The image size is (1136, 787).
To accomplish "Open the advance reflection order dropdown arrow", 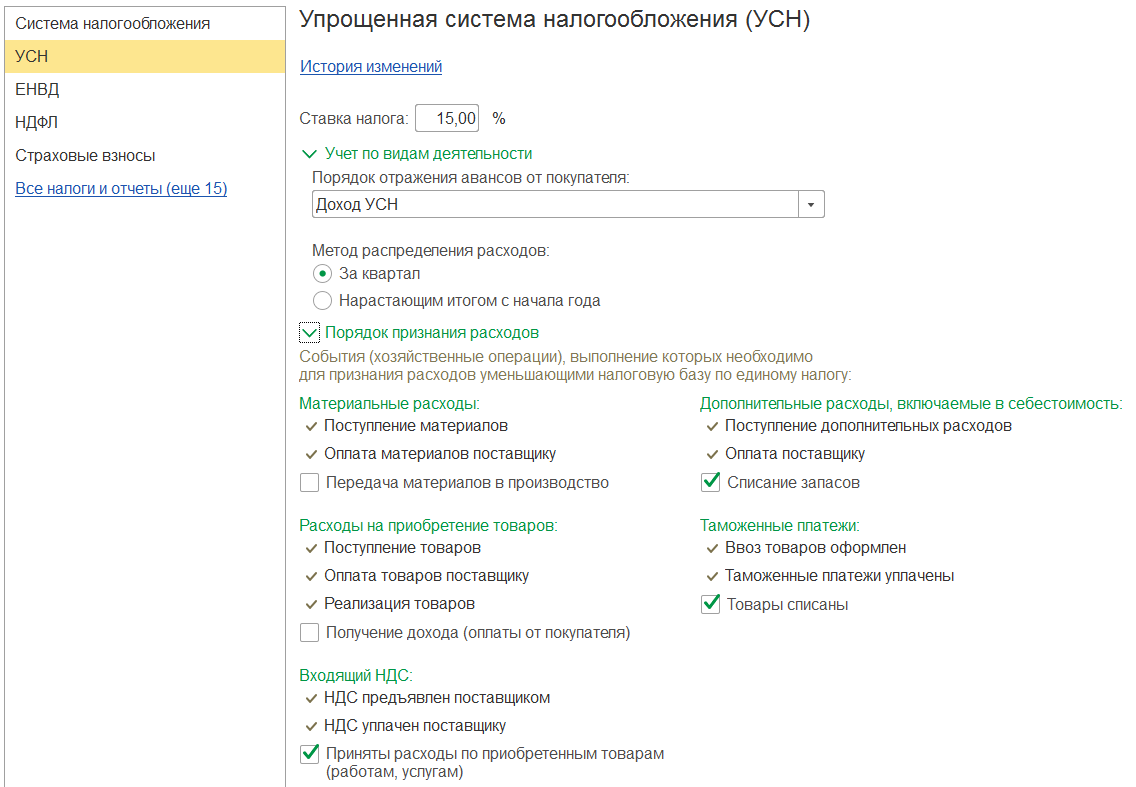I will (x=811, y=205).
